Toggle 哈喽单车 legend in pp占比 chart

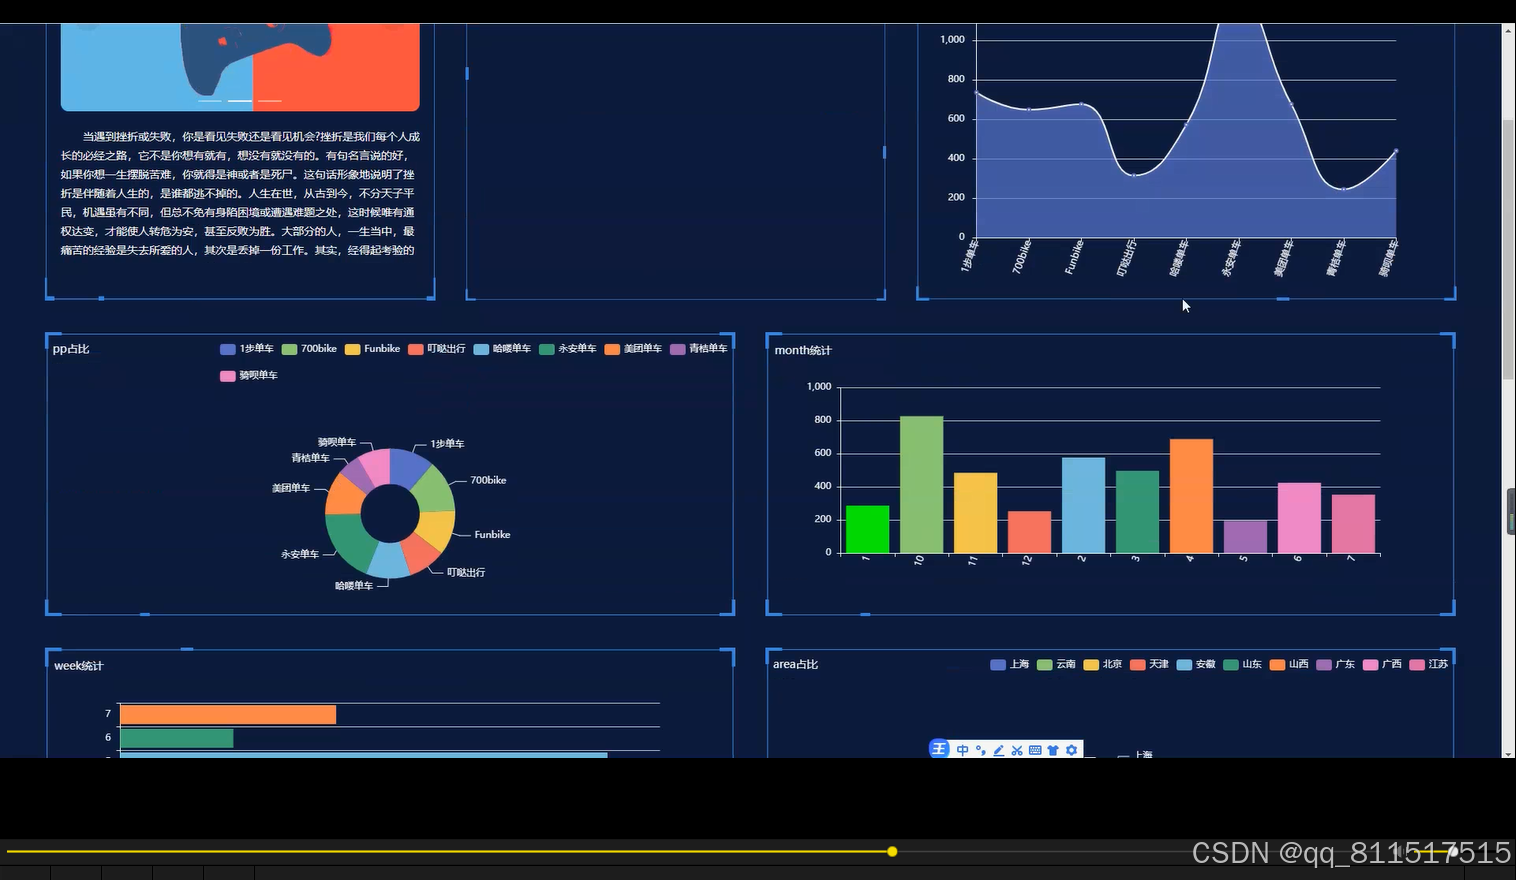tap(502, 349)
